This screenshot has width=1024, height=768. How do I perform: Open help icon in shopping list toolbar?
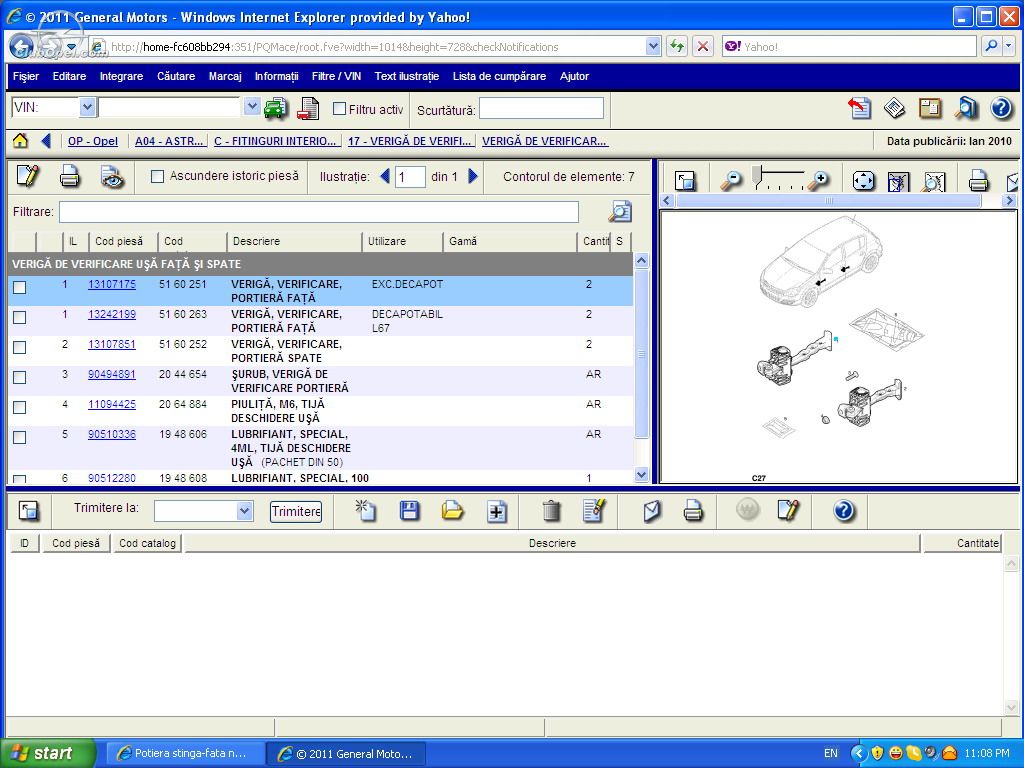click(844, 511)
